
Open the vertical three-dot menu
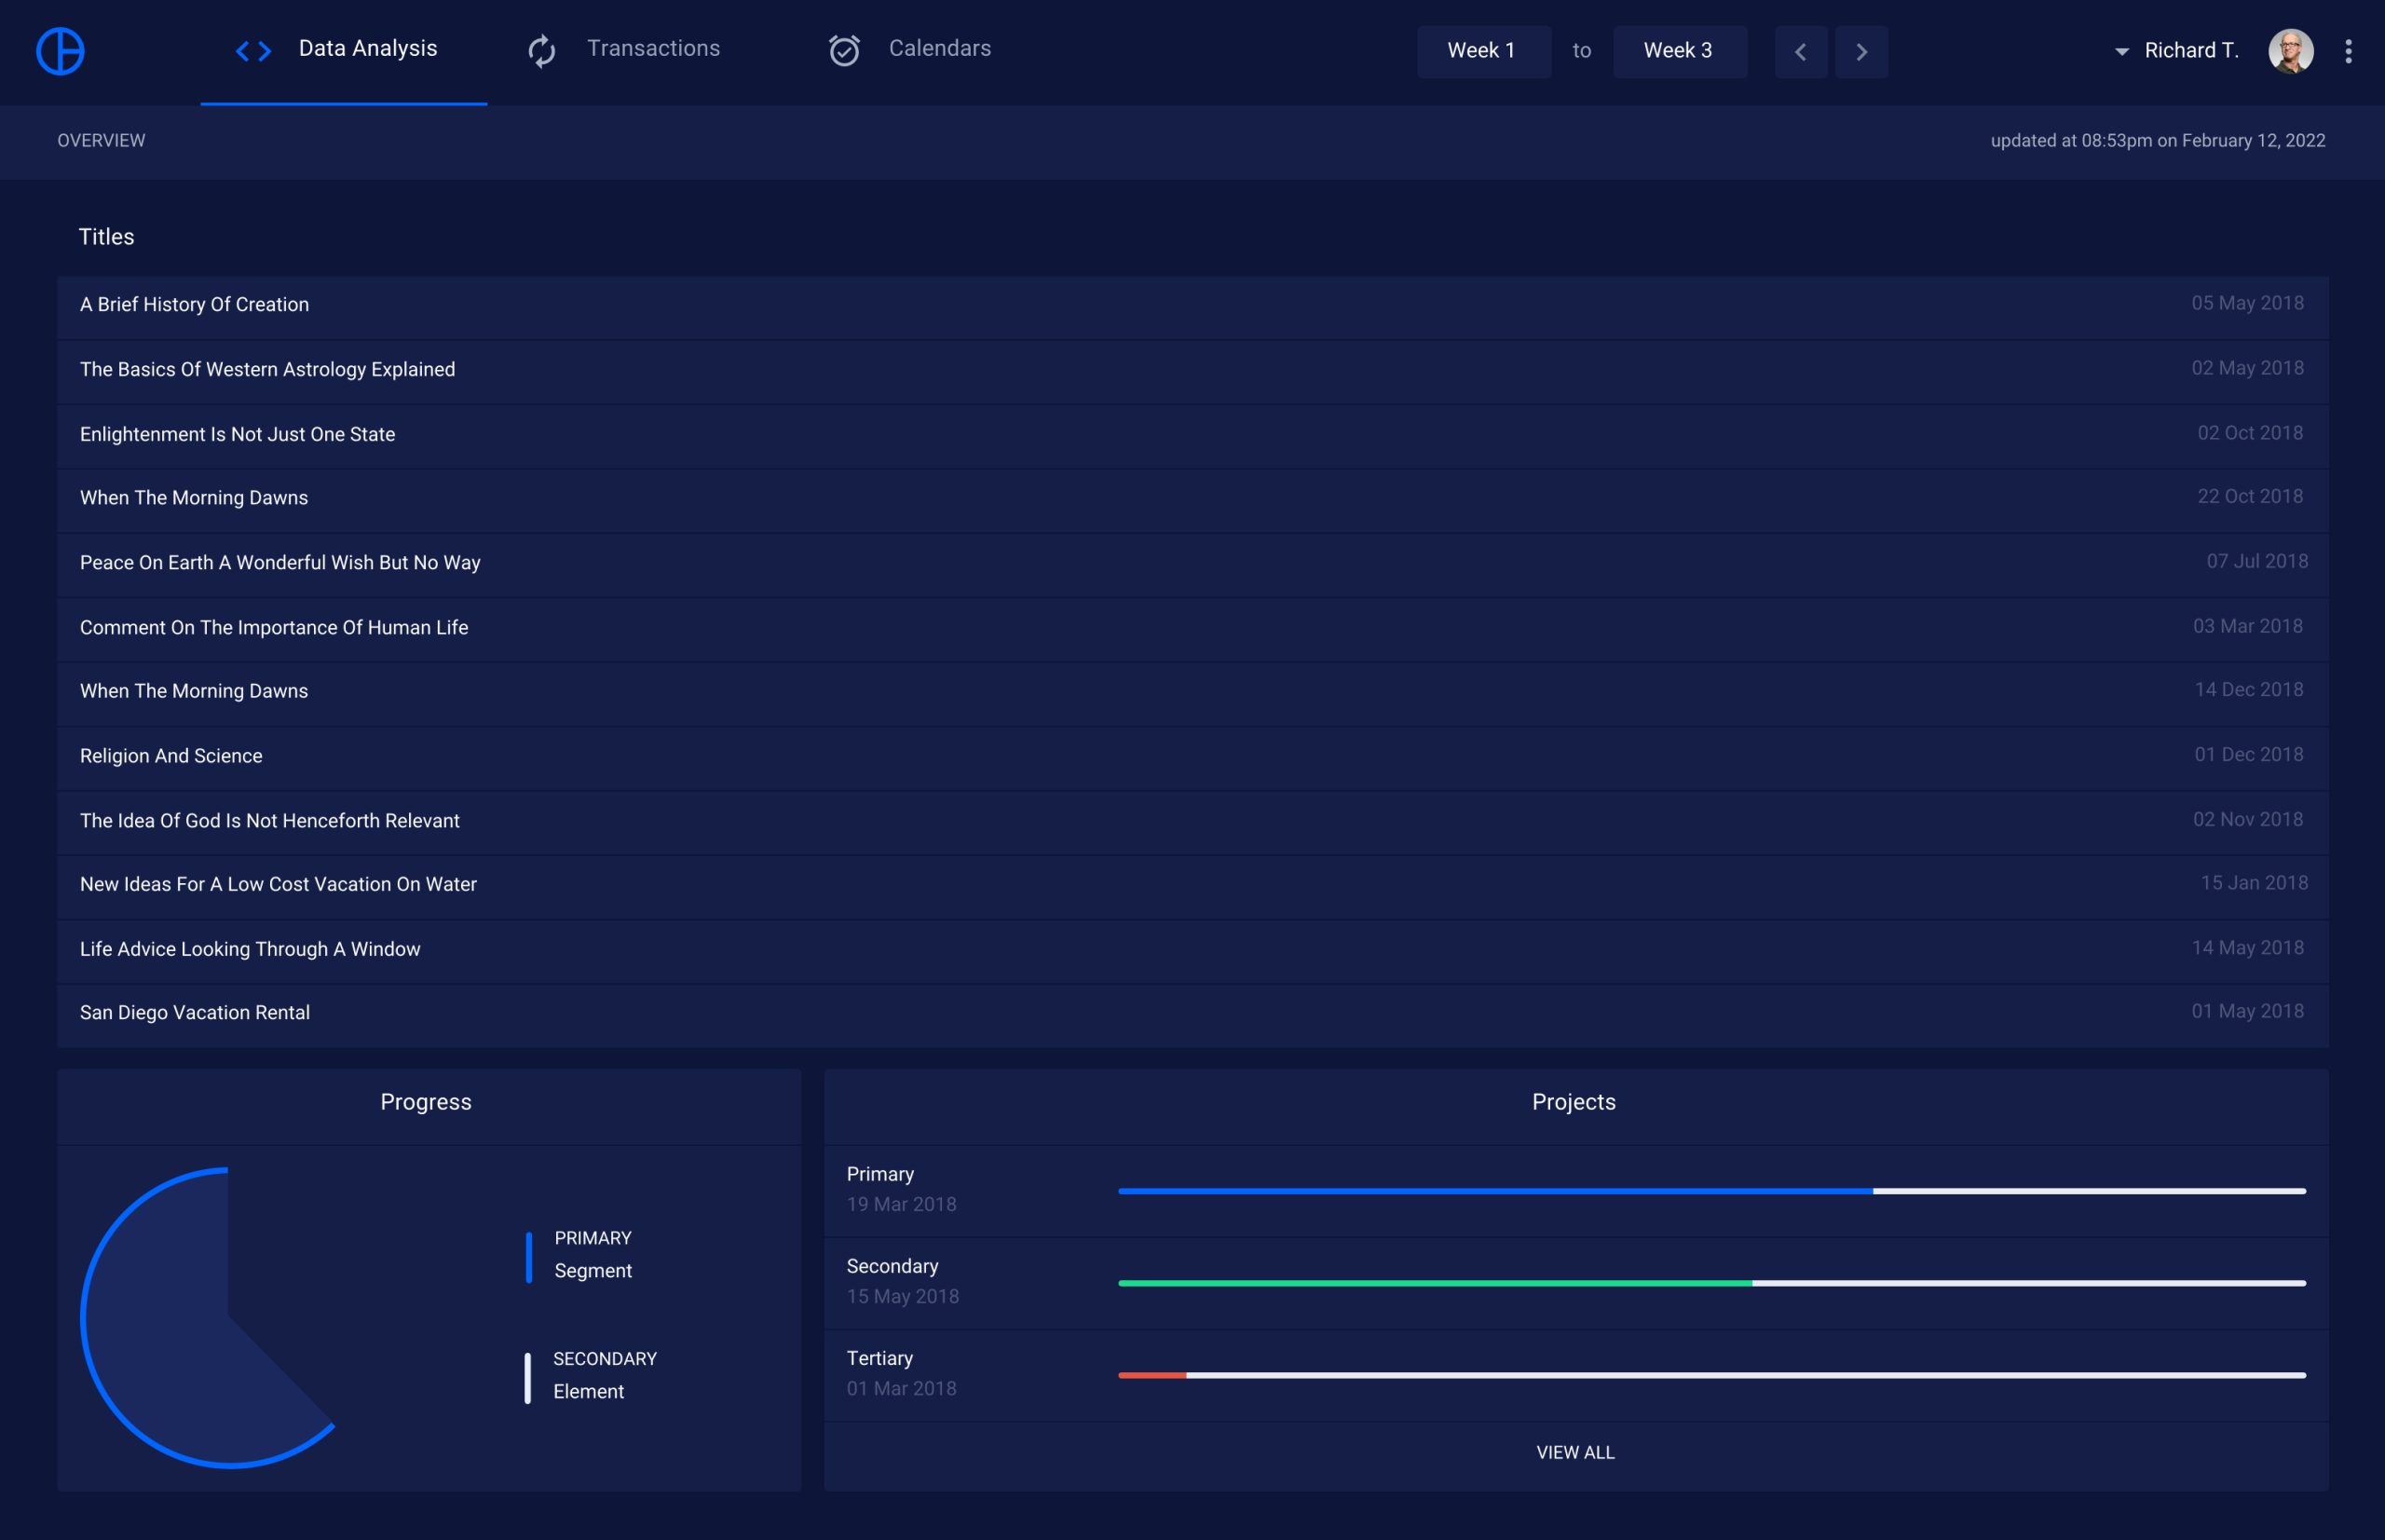[x=2348, y=51]
